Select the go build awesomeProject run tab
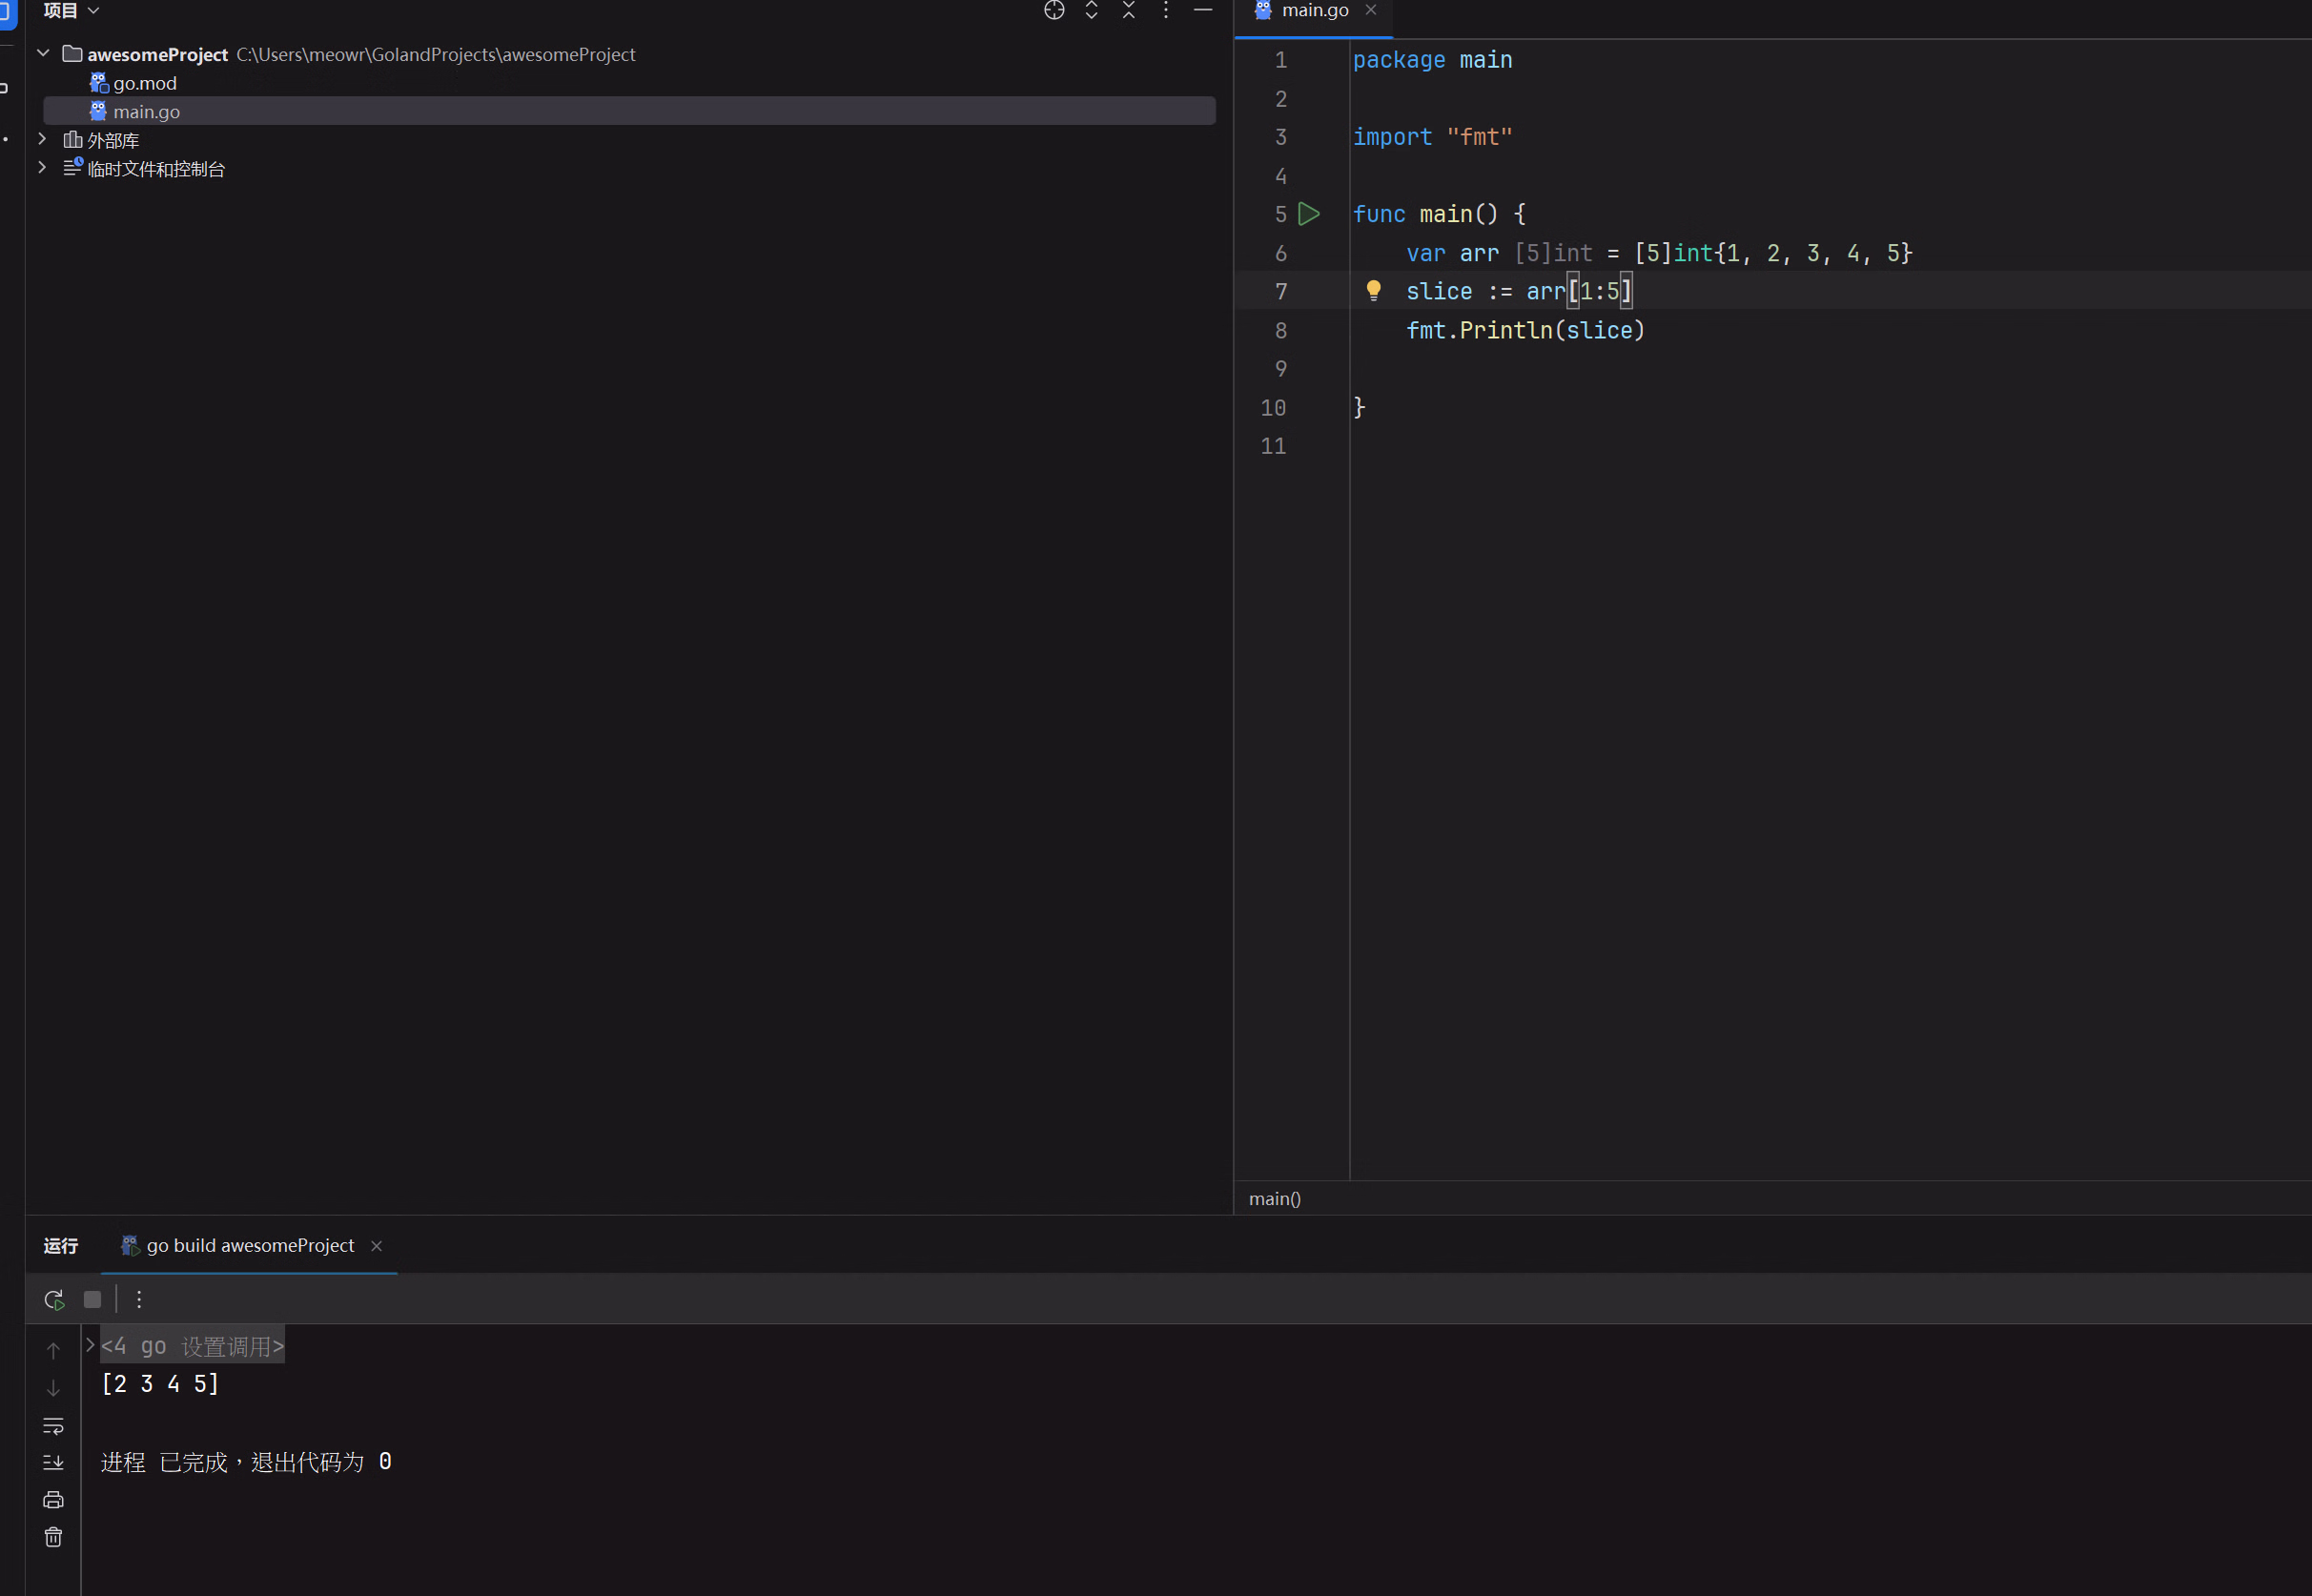 (249, 1245)
